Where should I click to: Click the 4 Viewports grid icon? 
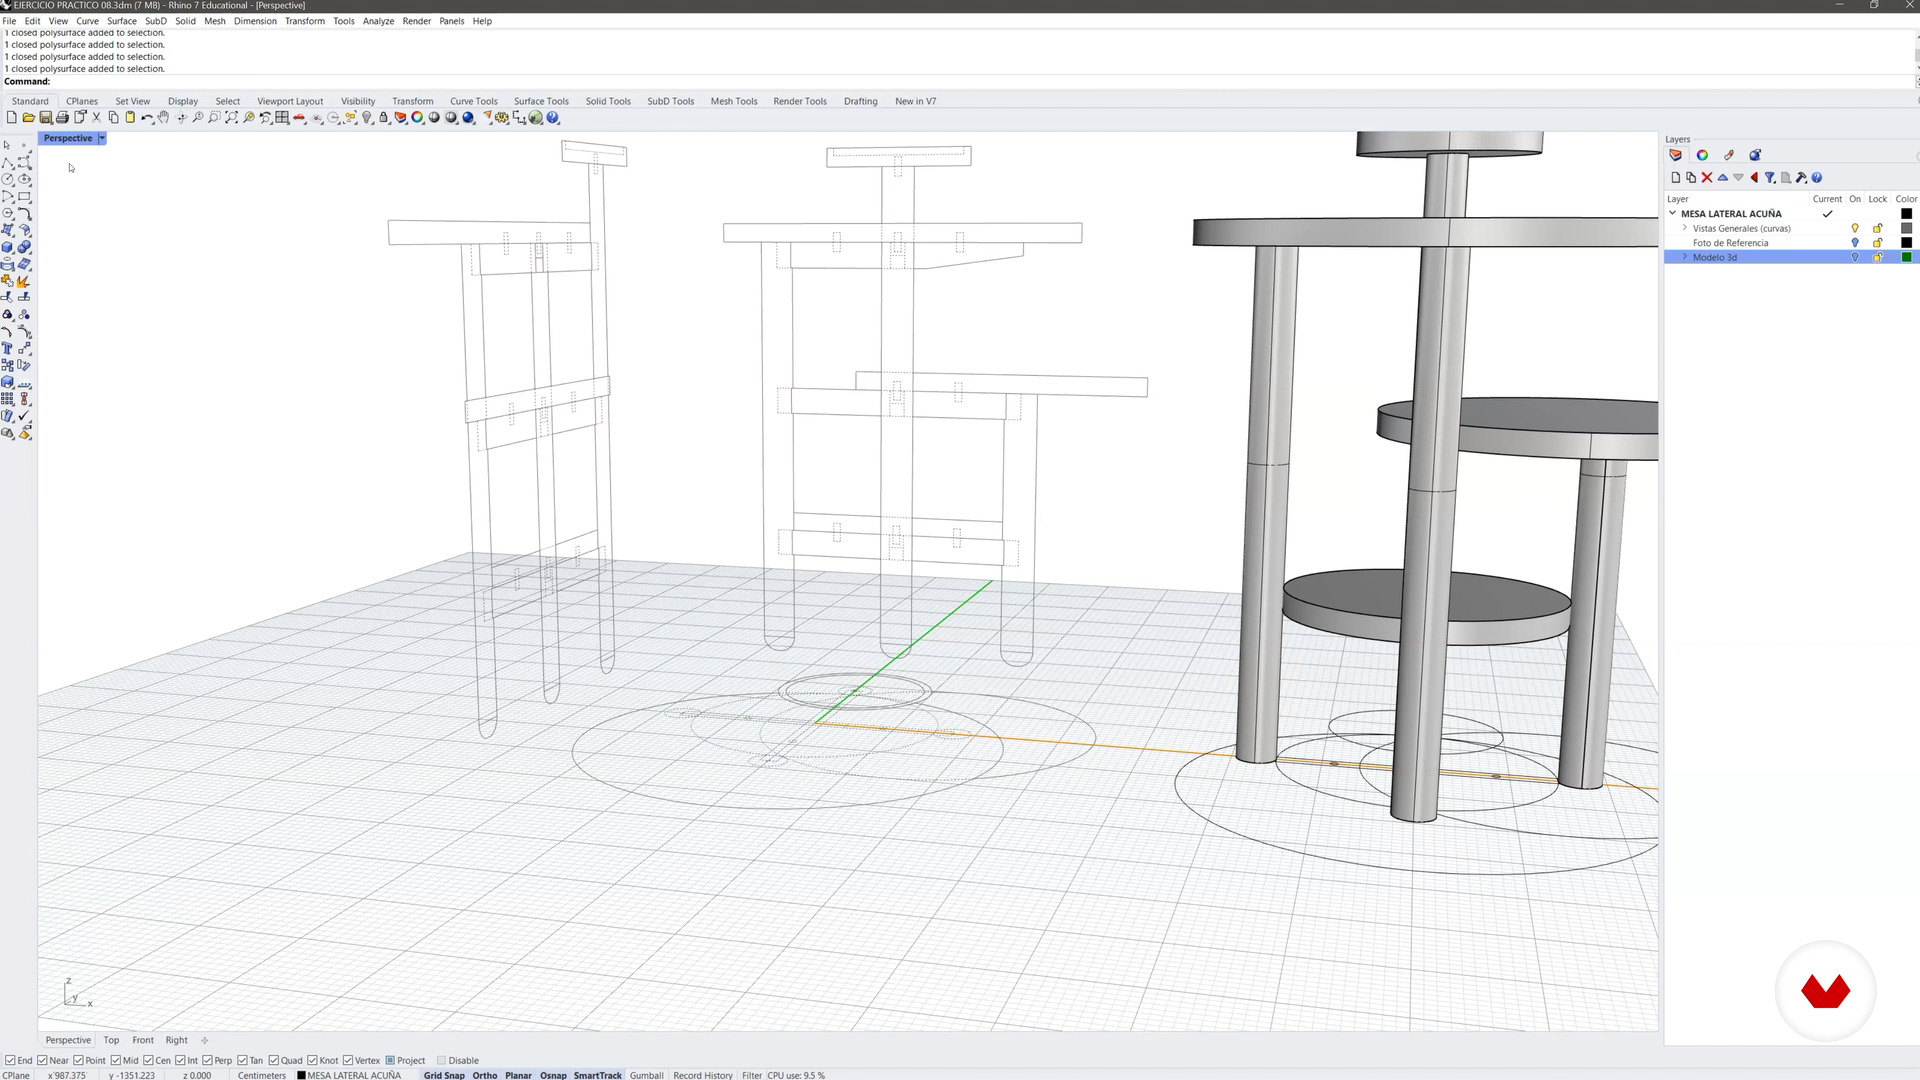tap(282, 118)
